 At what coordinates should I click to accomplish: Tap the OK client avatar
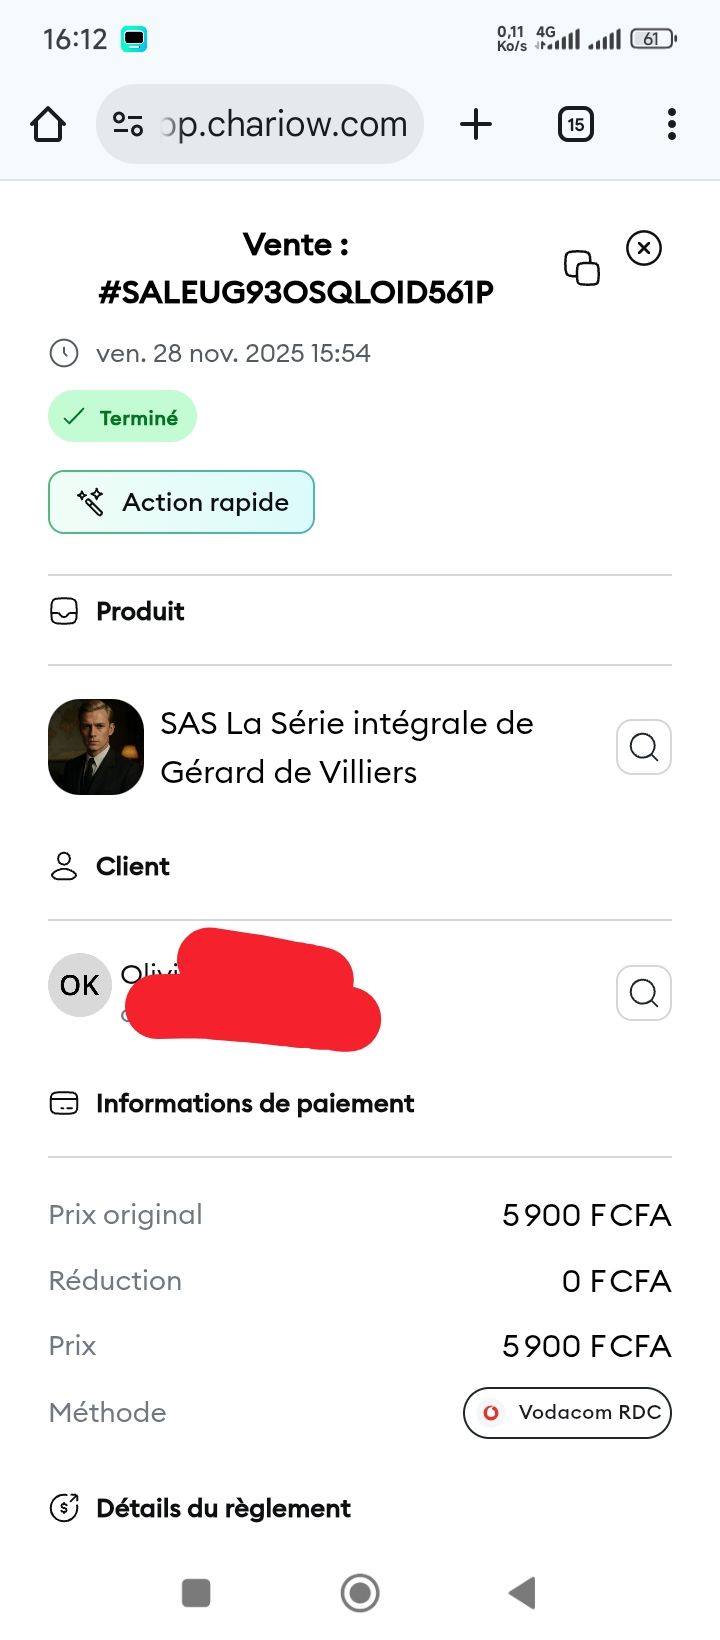pyautogui.click(x=80, y=985)
